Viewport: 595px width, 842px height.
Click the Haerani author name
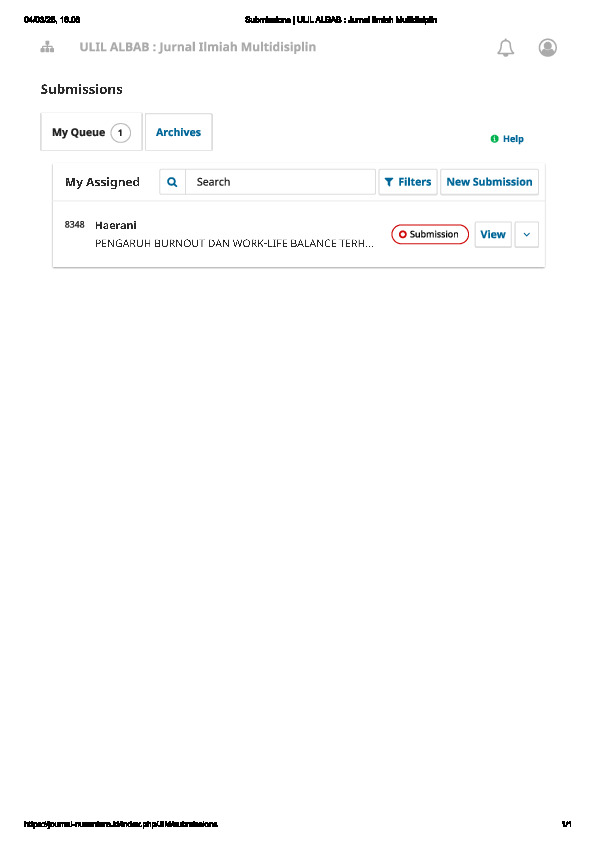tap(116, 225)
